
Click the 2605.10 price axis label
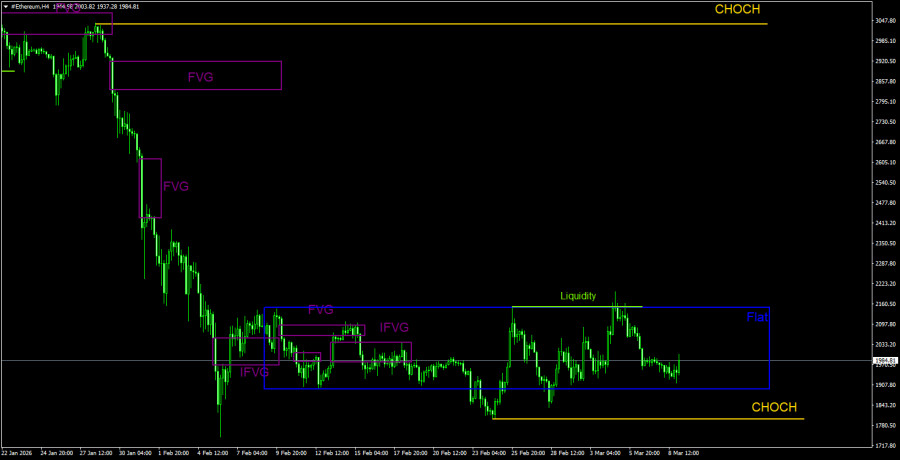click(x=884, y=163)
